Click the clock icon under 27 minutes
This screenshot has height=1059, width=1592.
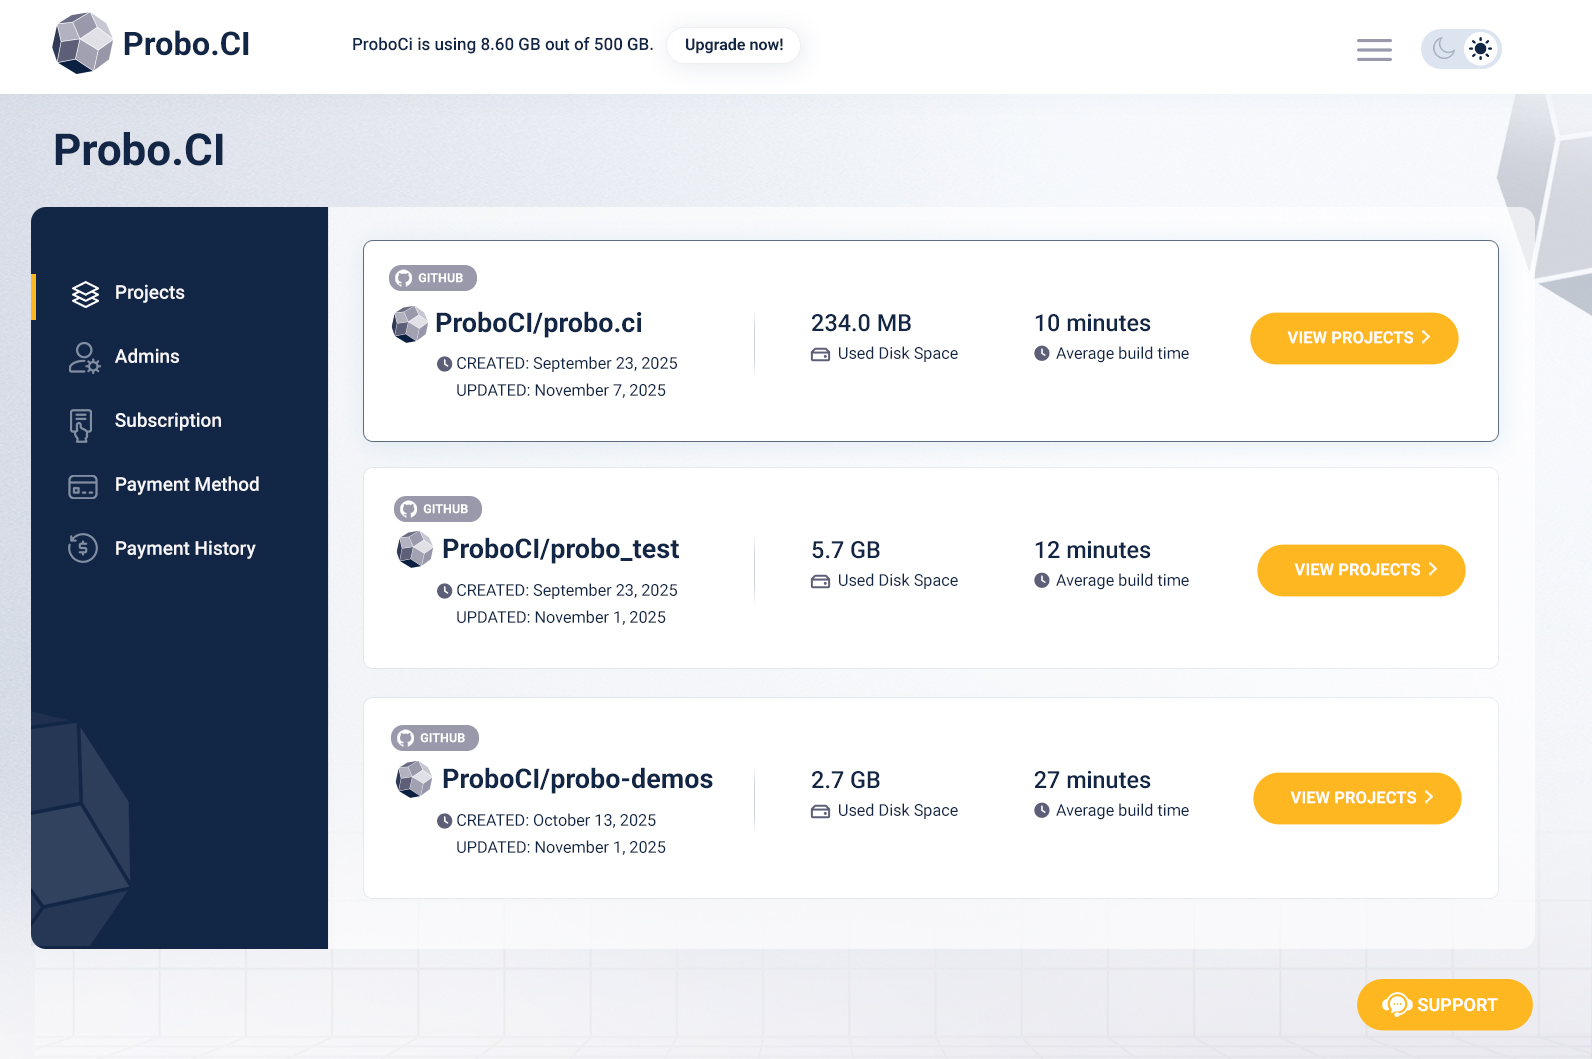pyautogui.click(x=1042, y=810)
